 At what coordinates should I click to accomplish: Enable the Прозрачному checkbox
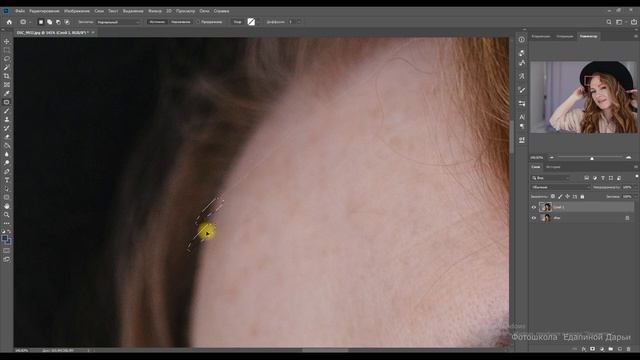point(198,22)
